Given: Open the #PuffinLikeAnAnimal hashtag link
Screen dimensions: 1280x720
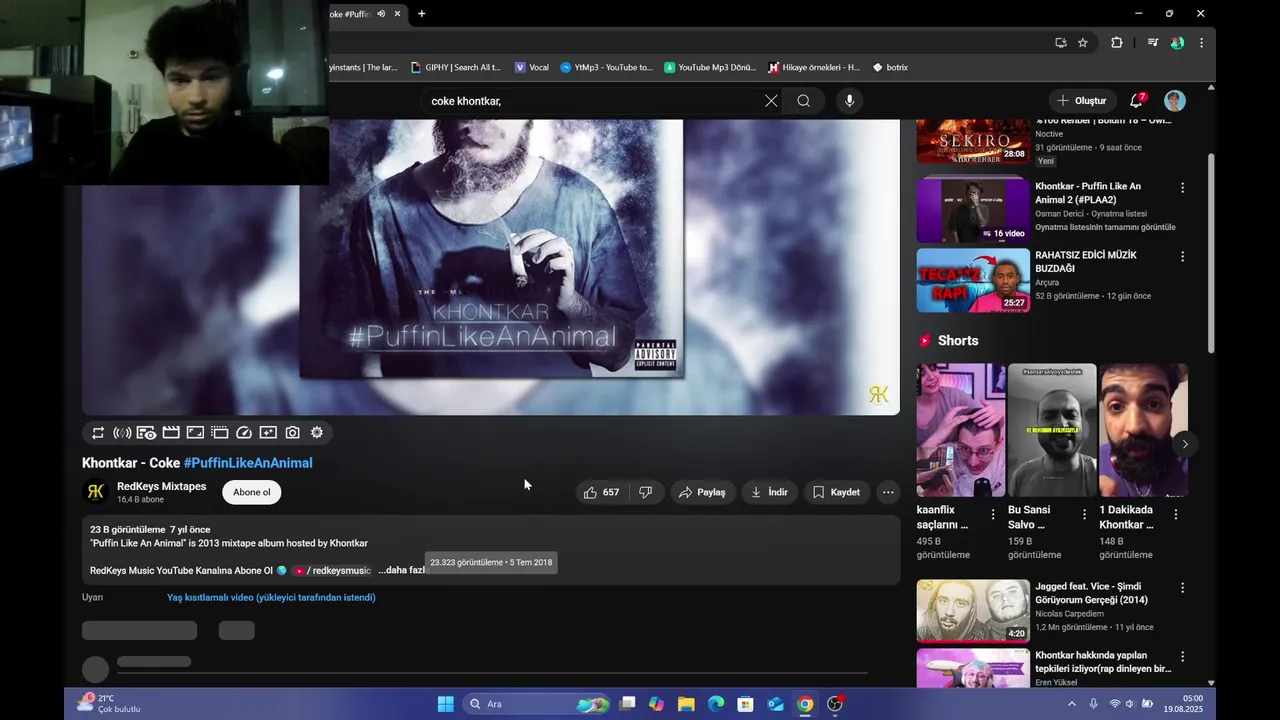Looking at the screenshot, I should 248,463.
